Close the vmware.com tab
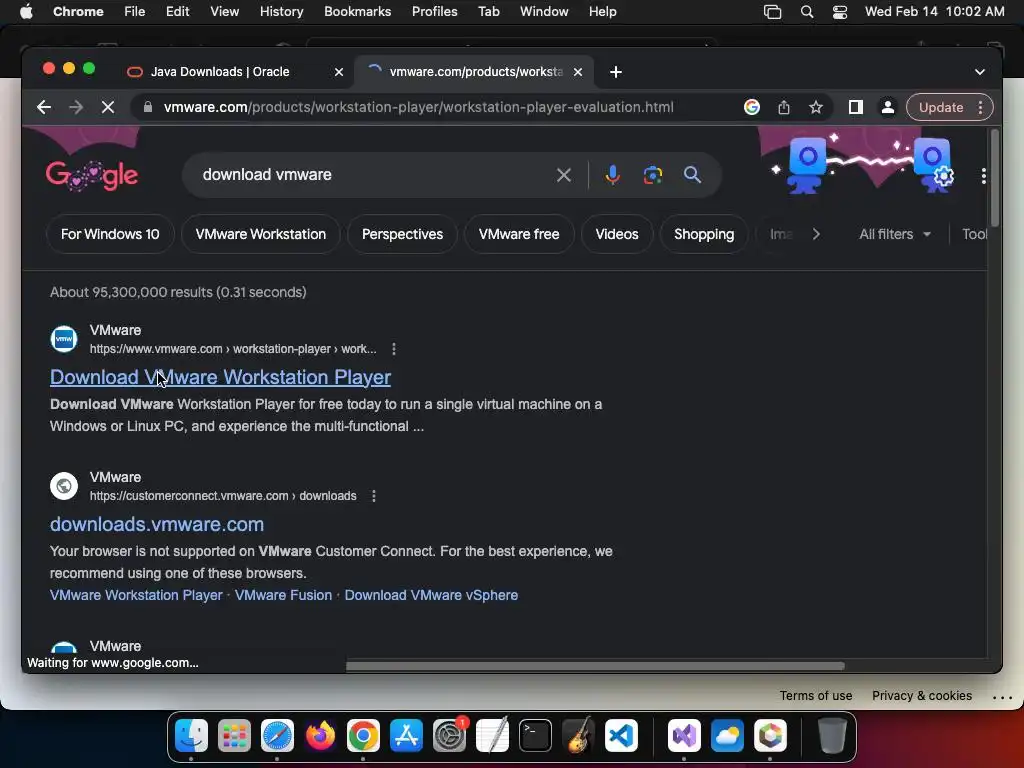This screenshot has width=1024, height=768. (578, 72)
